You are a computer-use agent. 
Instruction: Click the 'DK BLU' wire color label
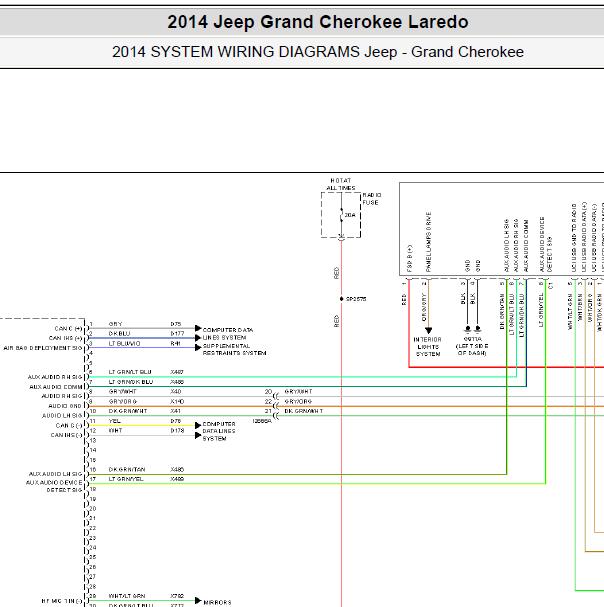(119, 333)
